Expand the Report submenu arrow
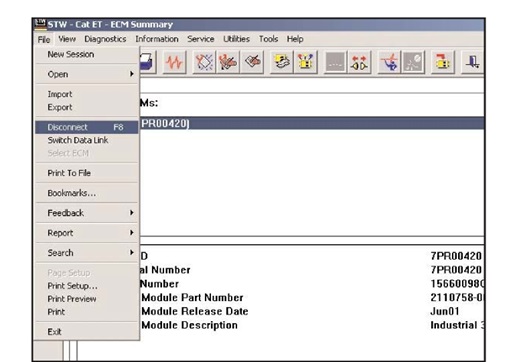This screenshot has height=362, width=515. pos(132,233)
